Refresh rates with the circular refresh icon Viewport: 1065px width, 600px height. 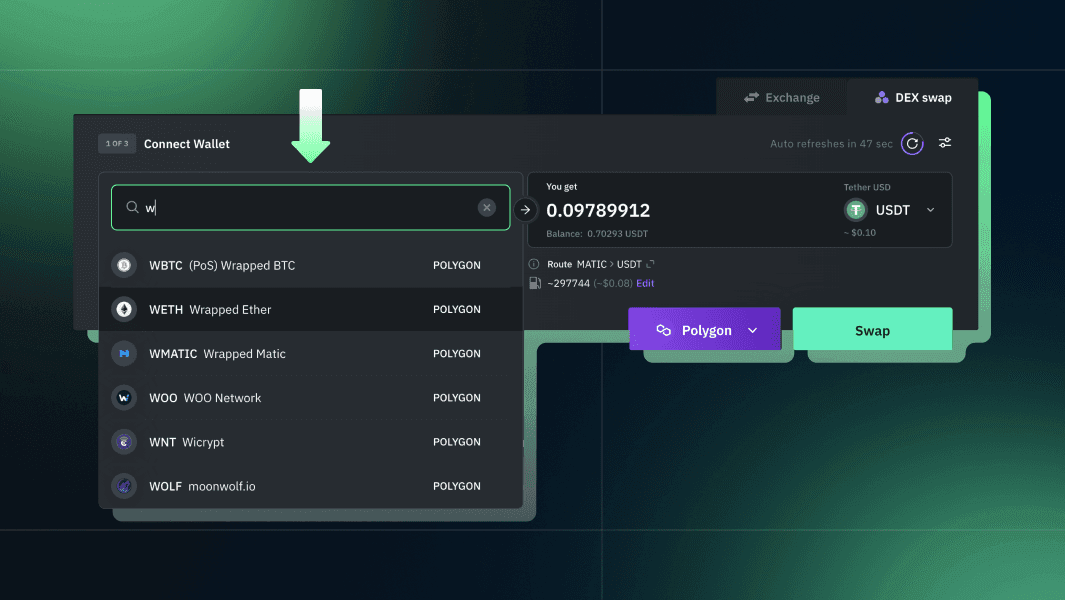[x=911, y=143]
